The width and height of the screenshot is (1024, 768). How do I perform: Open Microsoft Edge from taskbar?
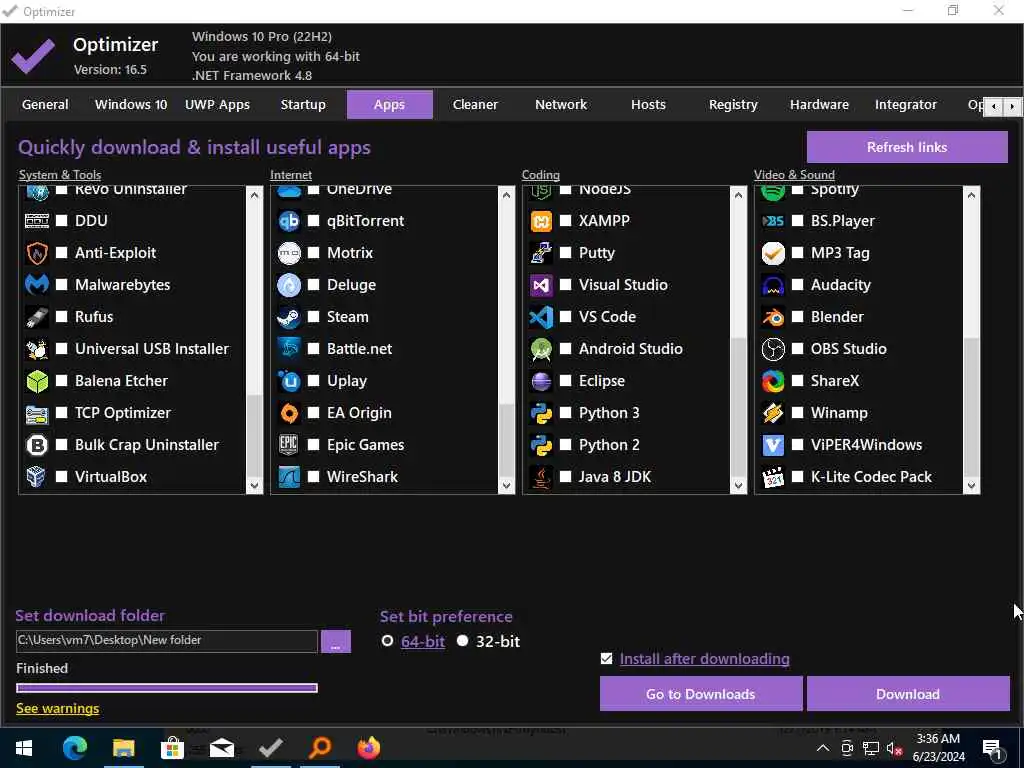click(x=74, y=748)
